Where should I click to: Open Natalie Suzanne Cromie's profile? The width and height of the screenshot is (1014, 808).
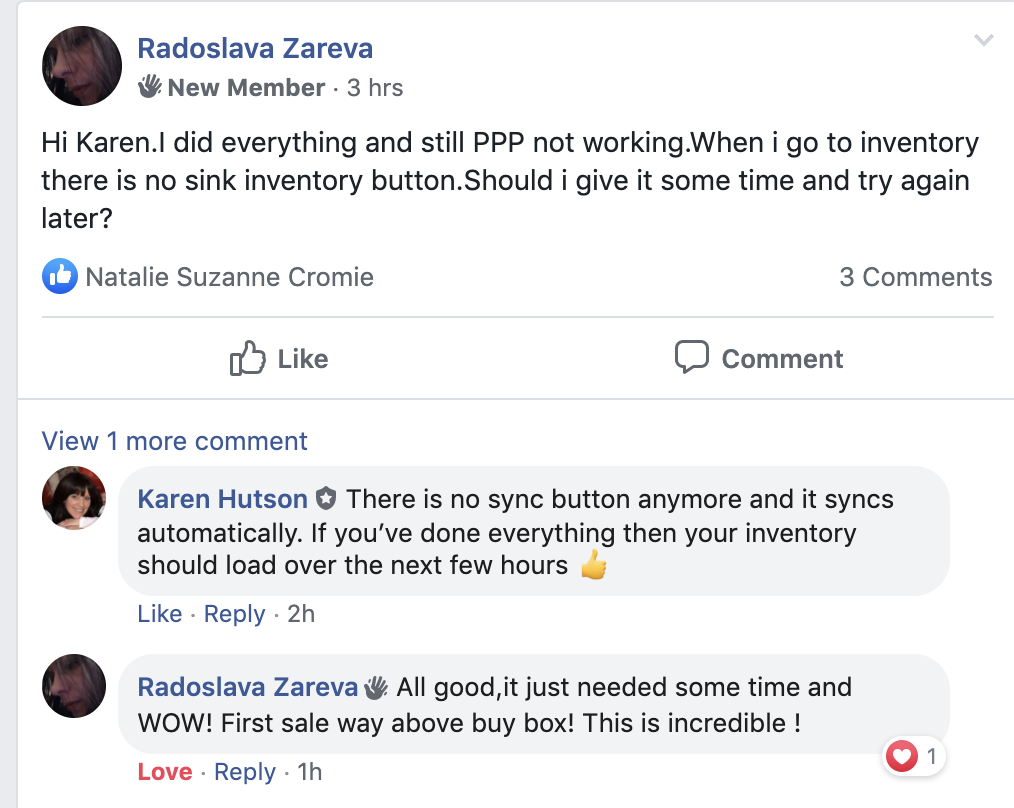(x=230, y=277)
